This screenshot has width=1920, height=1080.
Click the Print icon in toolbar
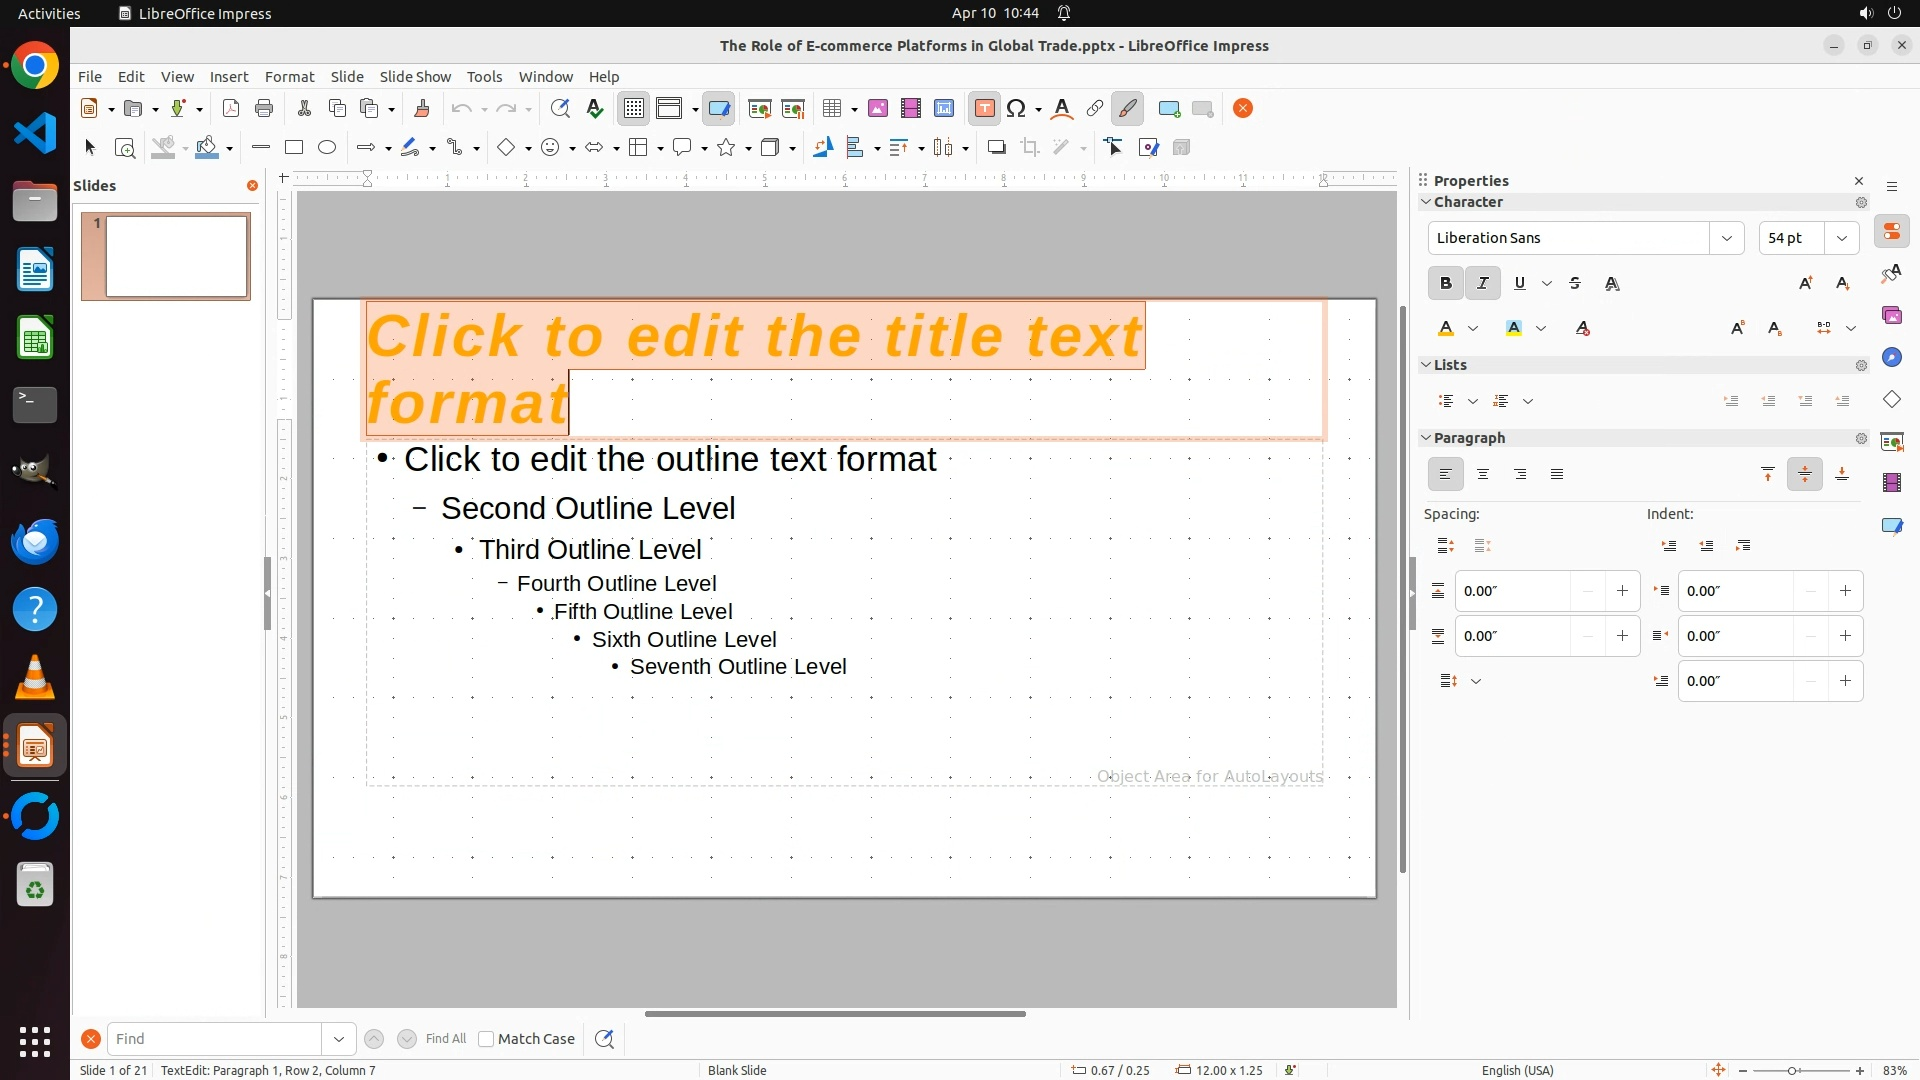coord(264,109)
